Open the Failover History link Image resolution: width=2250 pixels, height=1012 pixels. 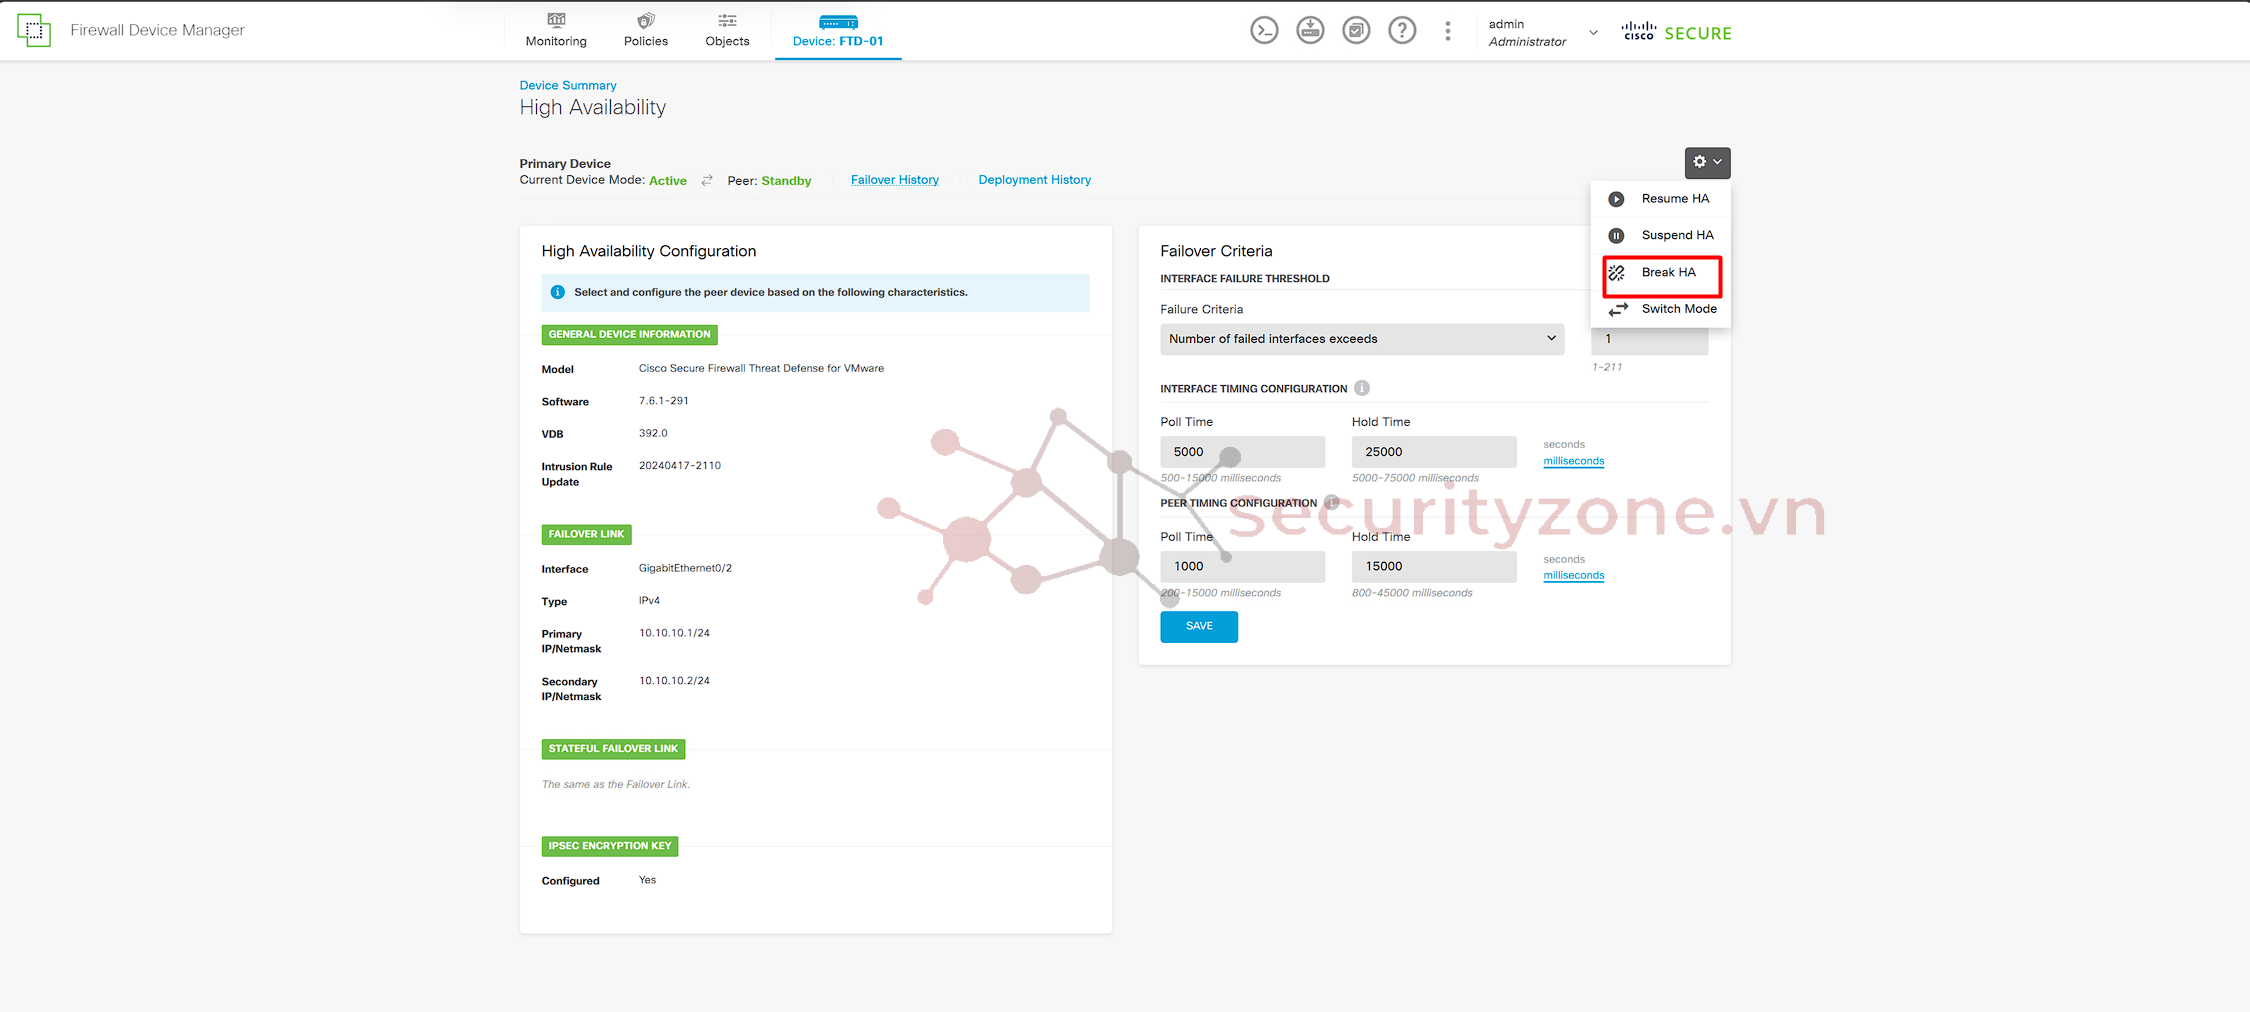894,180
